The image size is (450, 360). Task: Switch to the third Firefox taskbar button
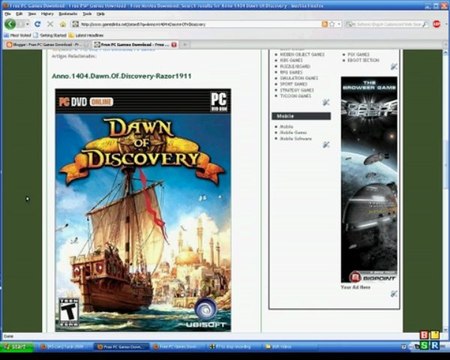click(178, 347)
